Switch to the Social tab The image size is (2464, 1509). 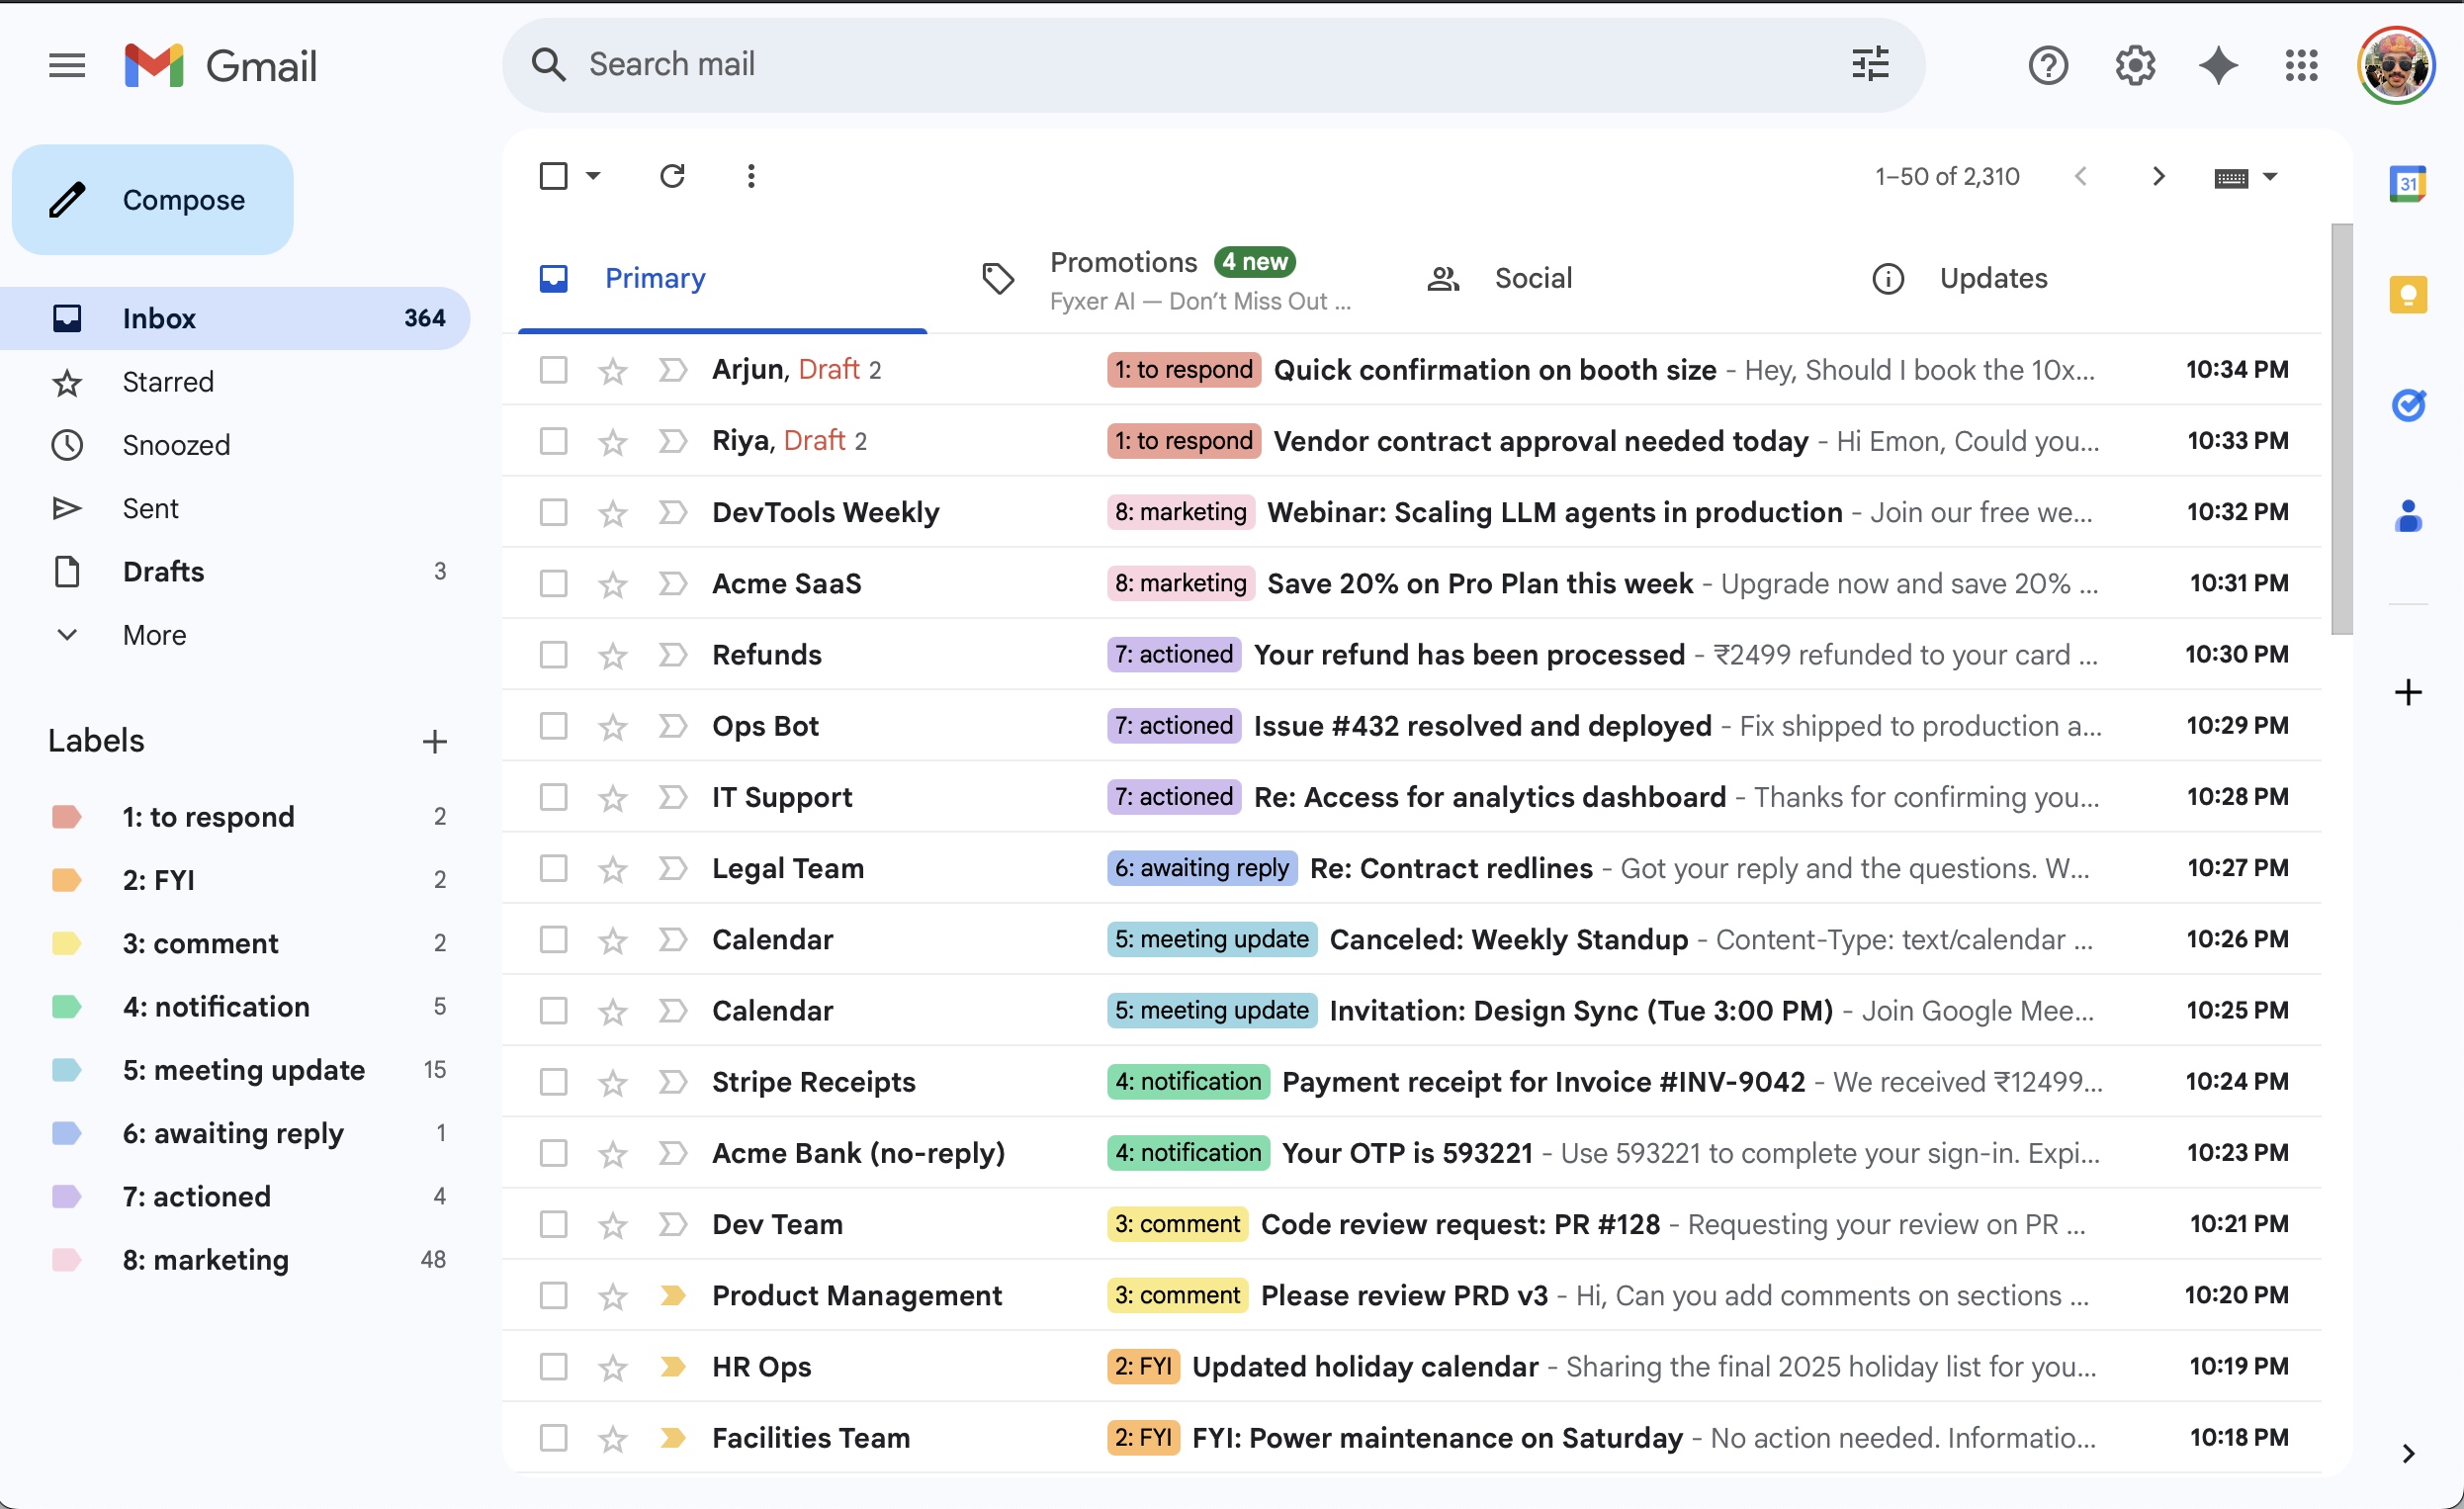pyautogui.click(x=1533, y=278)
